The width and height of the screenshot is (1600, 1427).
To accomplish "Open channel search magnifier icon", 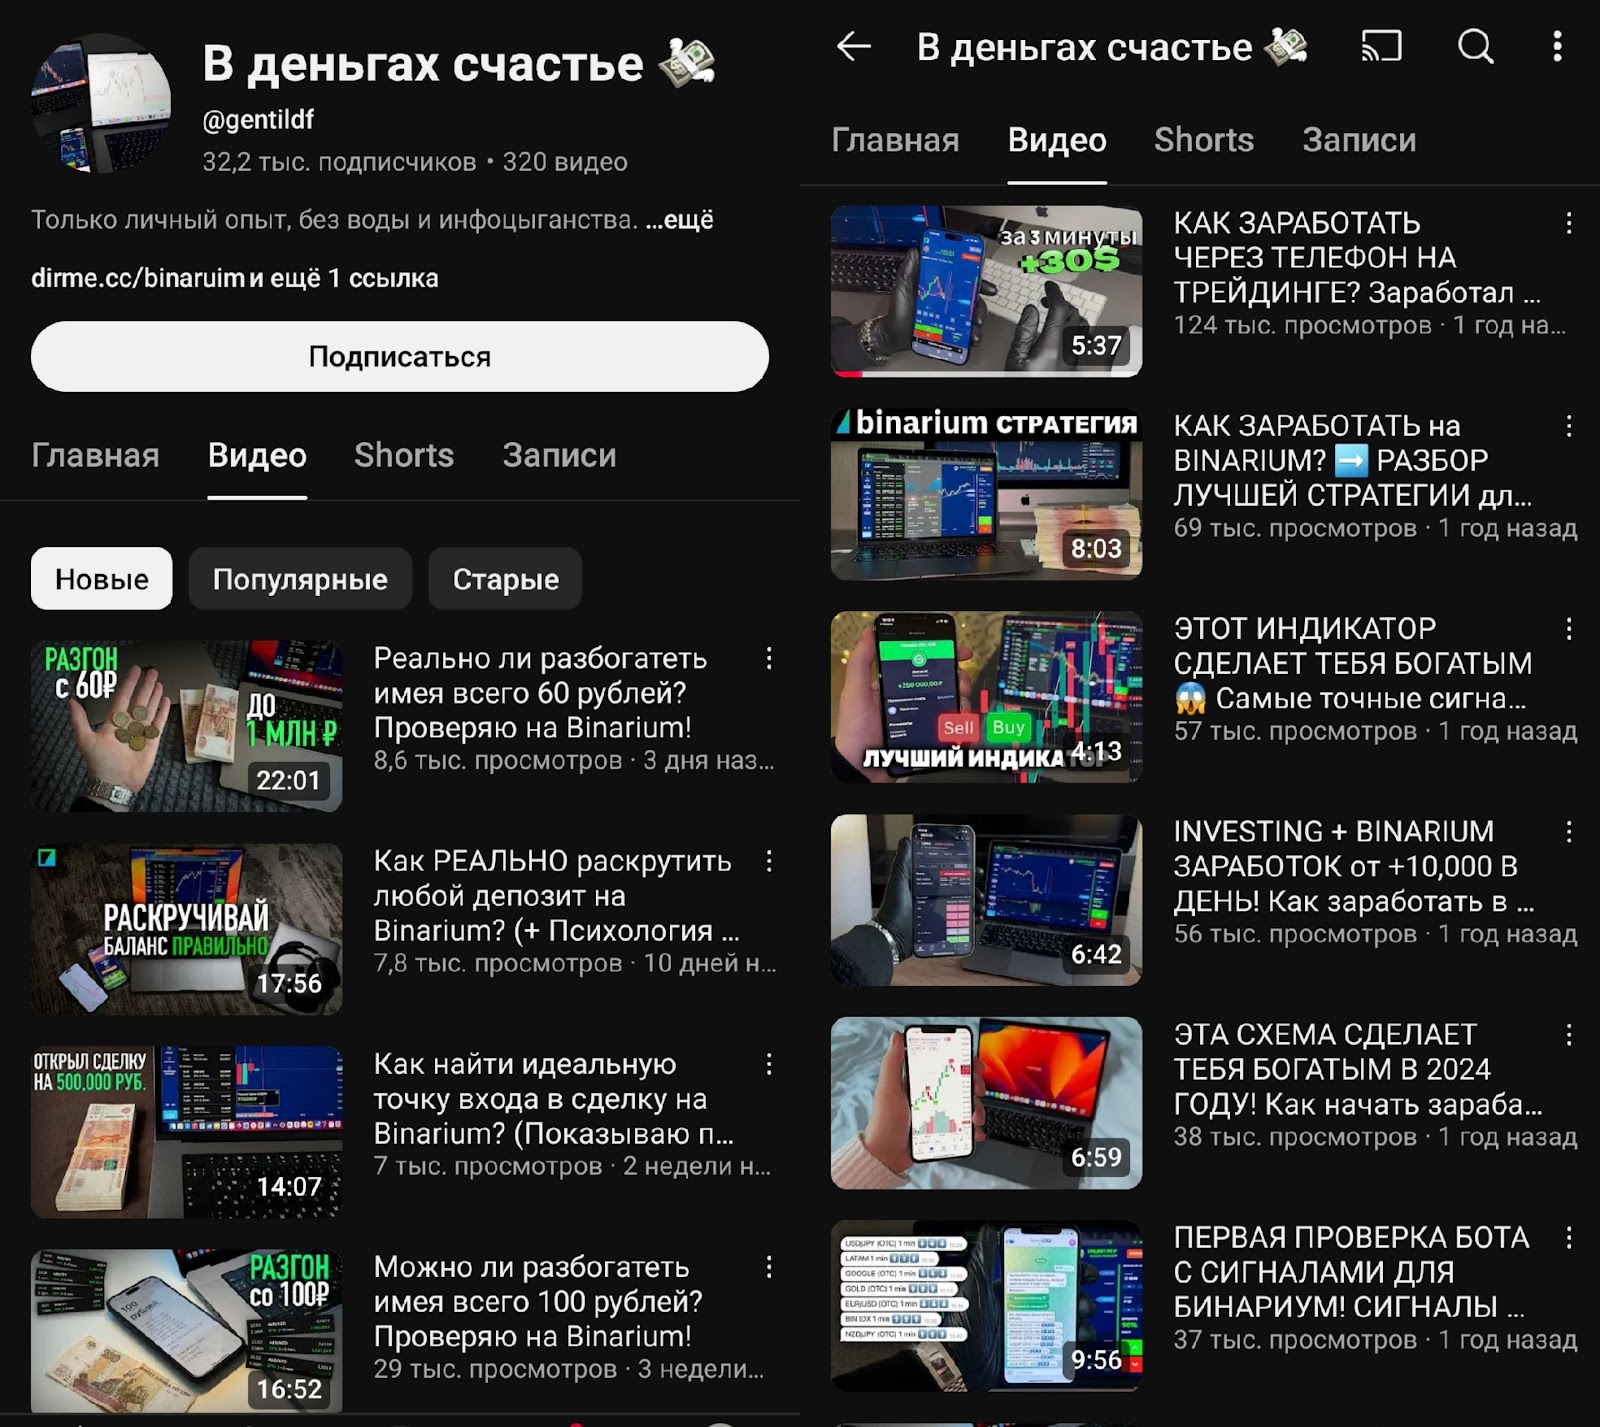I will point(1476,46).
